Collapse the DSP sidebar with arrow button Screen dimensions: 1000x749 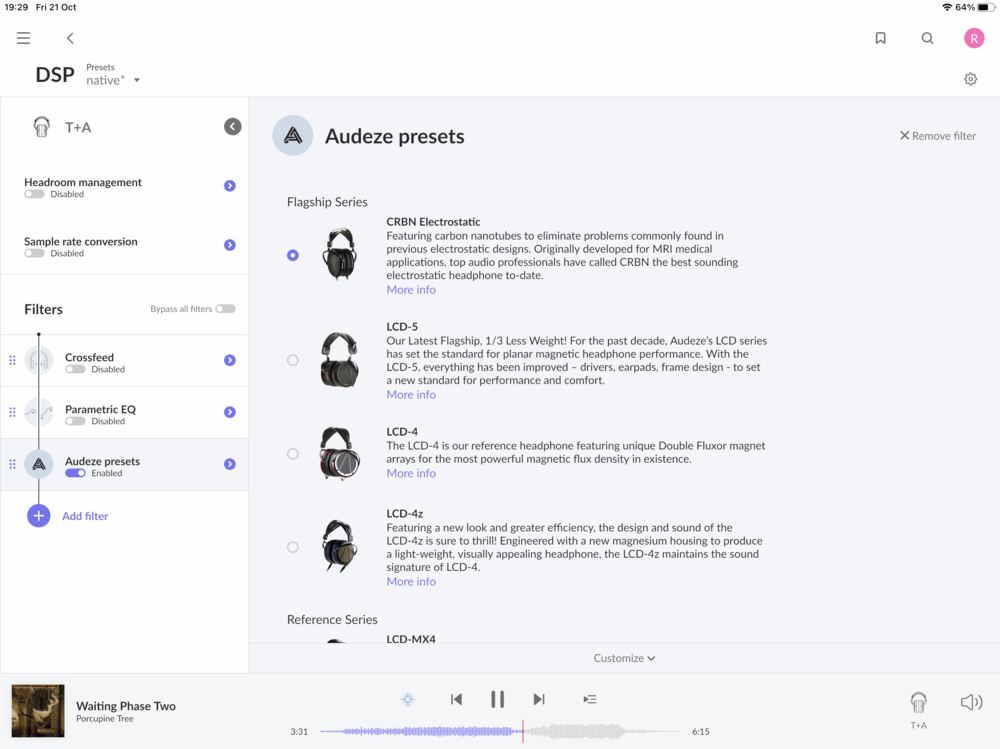tap(233, 127)
